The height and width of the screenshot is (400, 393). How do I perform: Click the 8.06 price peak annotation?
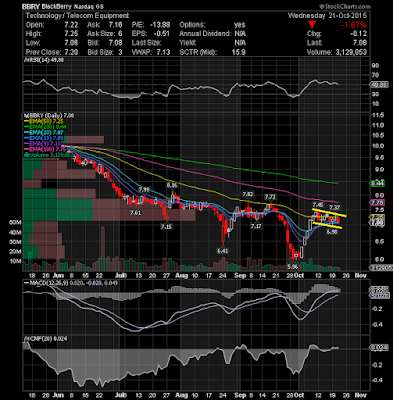172,185
